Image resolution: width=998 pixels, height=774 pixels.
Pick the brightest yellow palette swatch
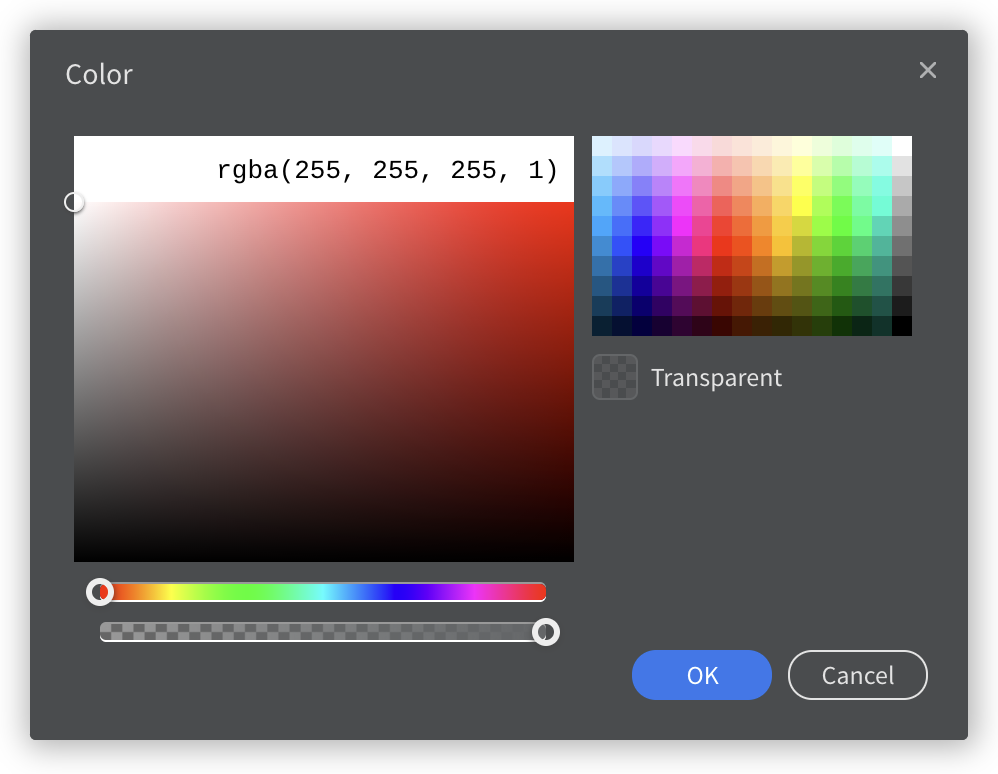pos(801,206)
